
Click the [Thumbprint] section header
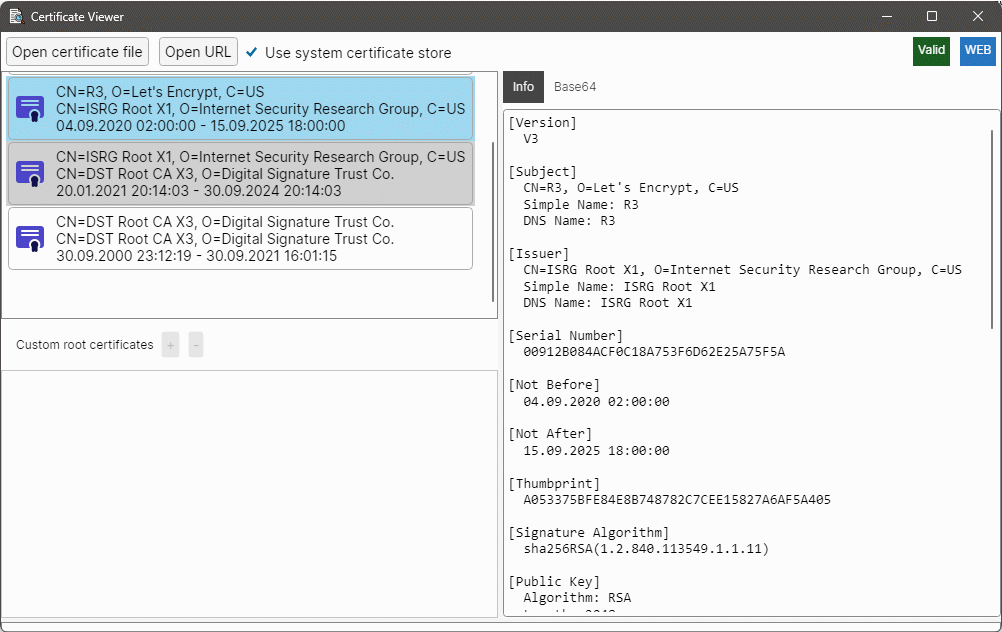click(554, 484)
